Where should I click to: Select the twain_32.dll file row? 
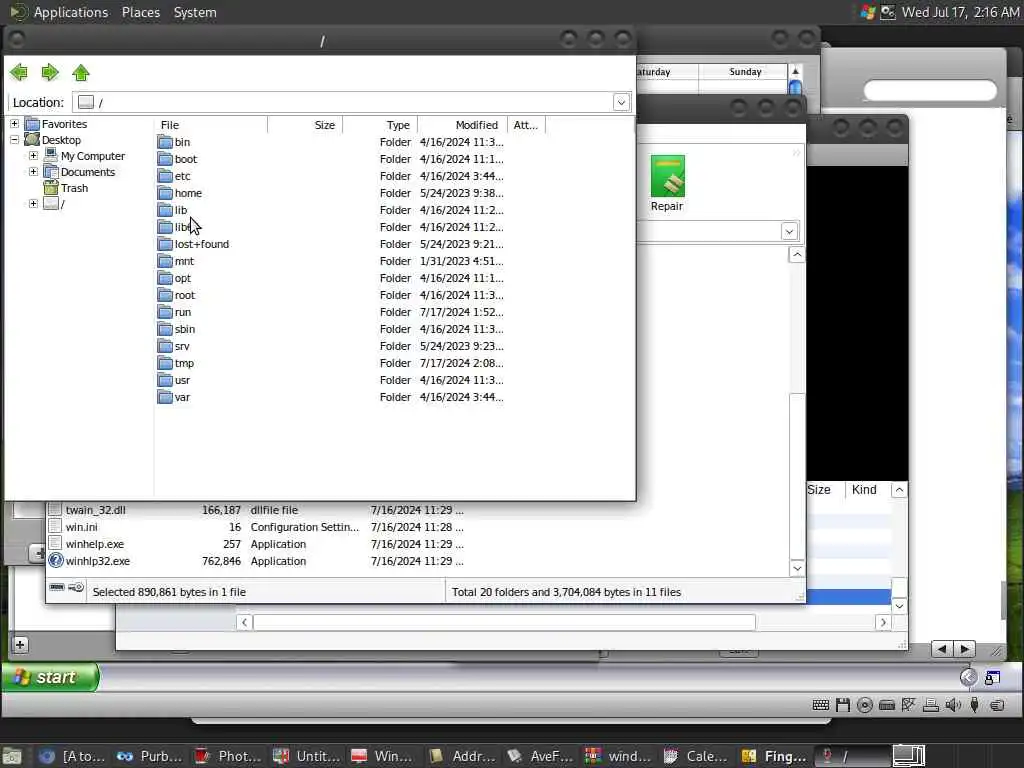[255, 509]
